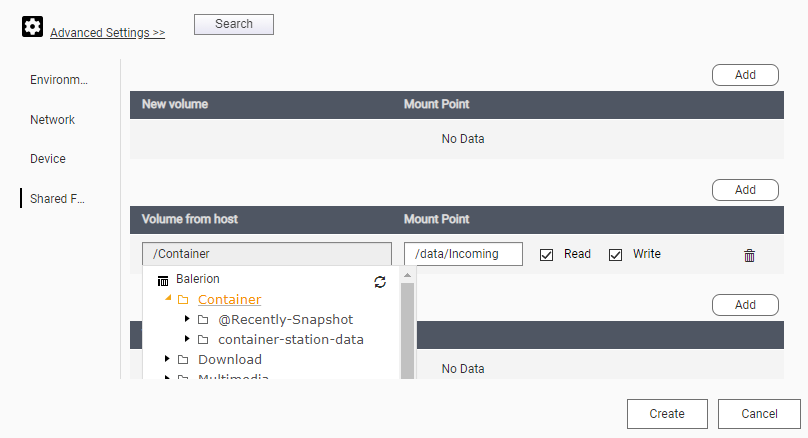This screenshot has height=438, width=808.
Task: Click the Container folder icon
Action: pyautogui.click(x=183, y=300)
